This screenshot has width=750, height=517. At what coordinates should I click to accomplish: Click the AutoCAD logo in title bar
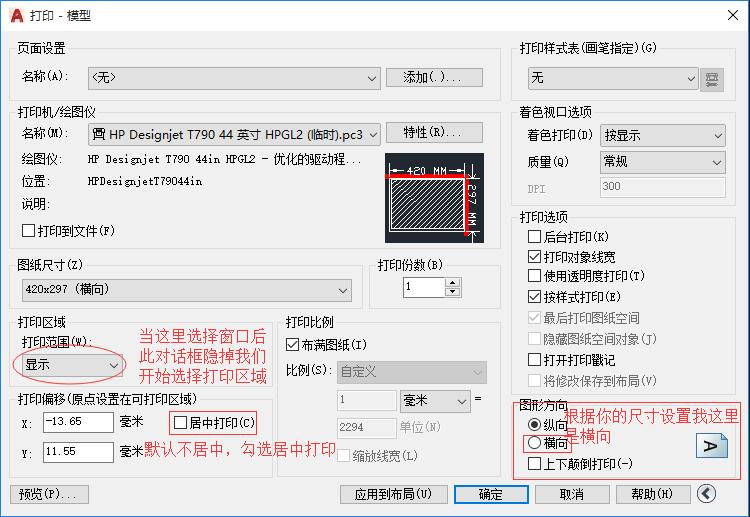[16, 14]
